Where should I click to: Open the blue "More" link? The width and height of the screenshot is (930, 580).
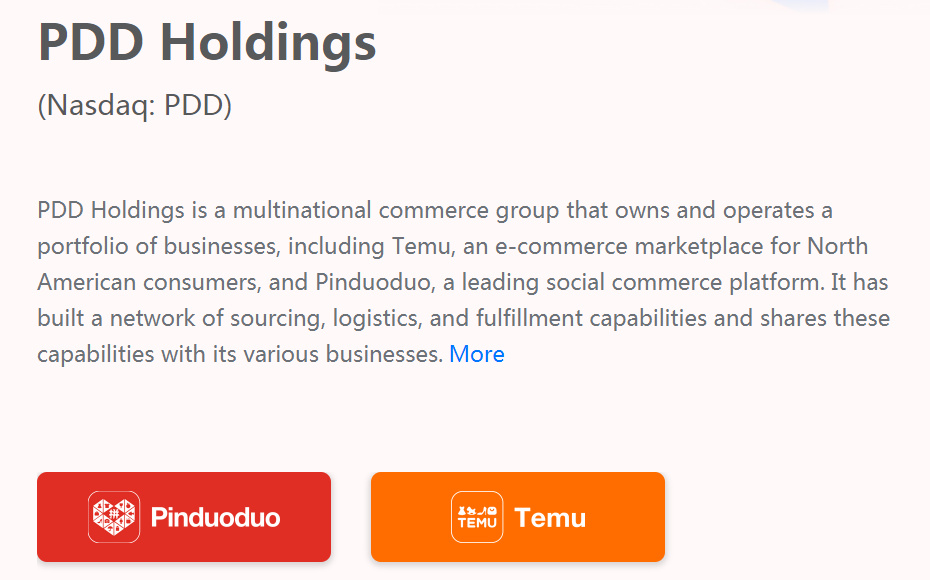coord(477,354)
